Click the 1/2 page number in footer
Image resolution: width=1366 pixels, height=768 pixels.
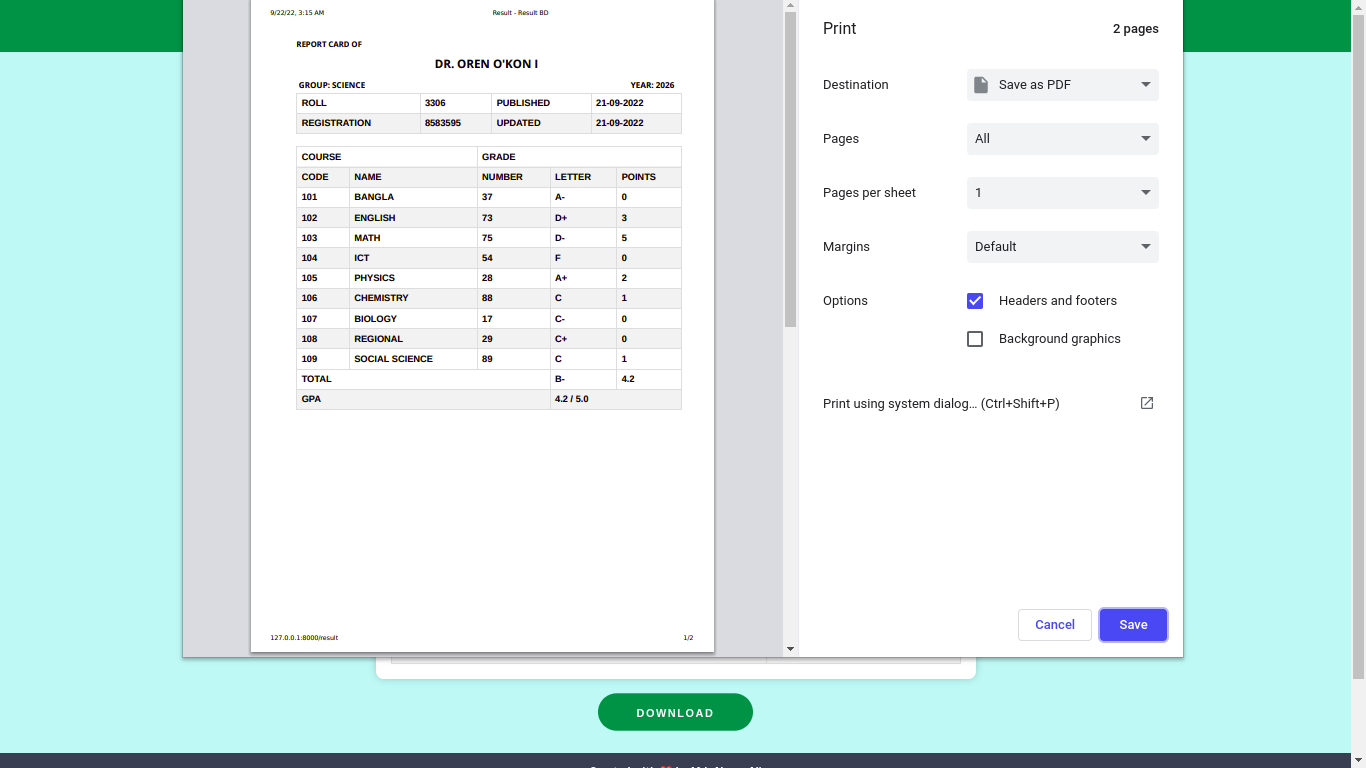point(688,637)
